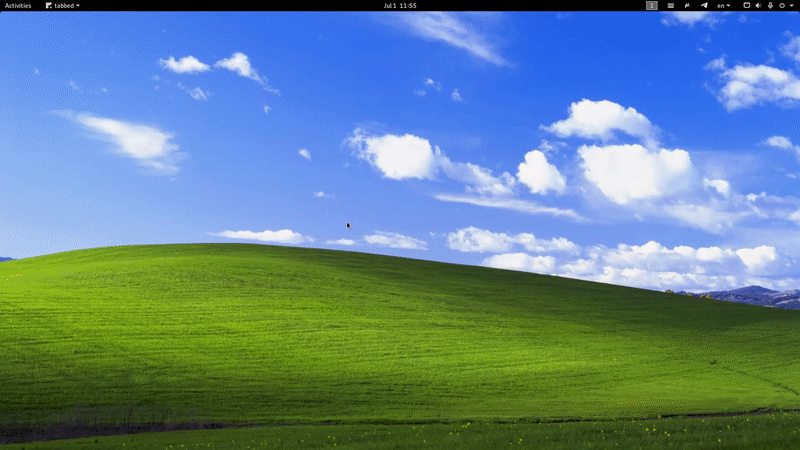Open the Telegram paper plane tray icon
The width and height of the screenshot is (800, 450).
click(x=704, y=6)
